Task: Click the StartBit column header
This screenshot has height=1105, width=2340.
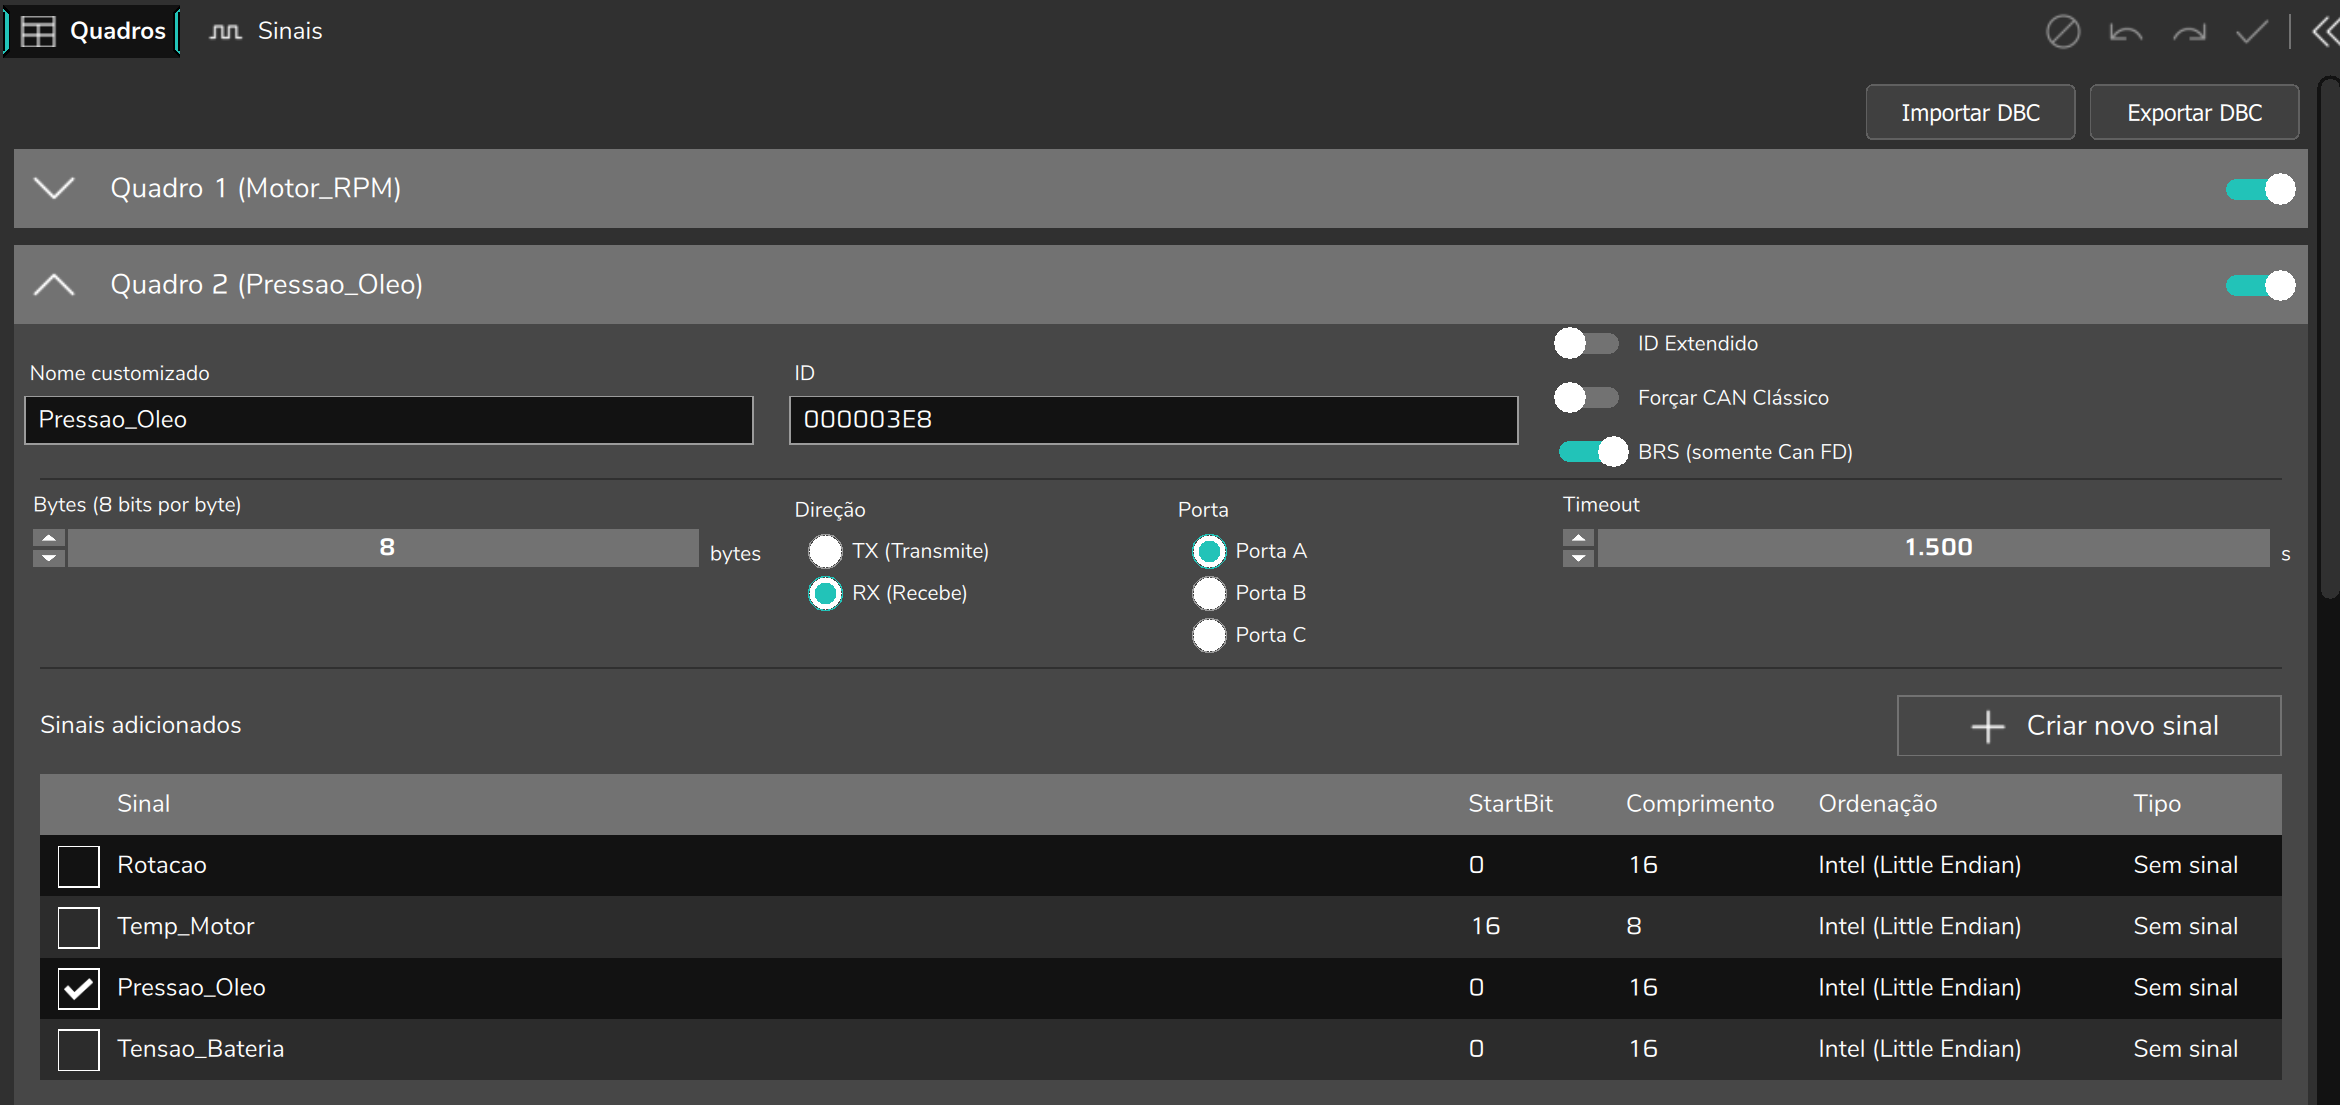Action: [x=1510, y=804]
